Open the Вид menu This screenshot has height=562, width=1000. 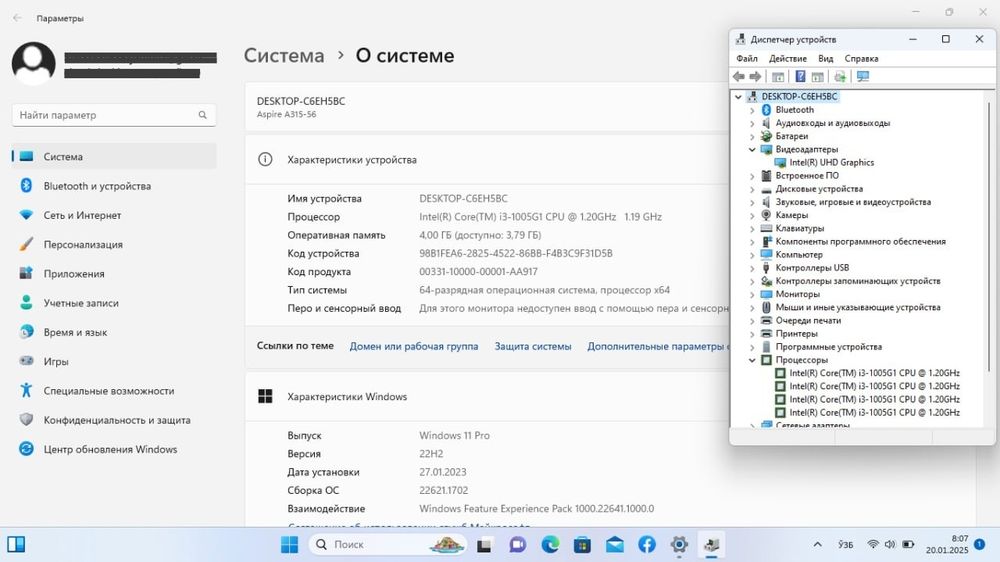[x=826, y=58]
